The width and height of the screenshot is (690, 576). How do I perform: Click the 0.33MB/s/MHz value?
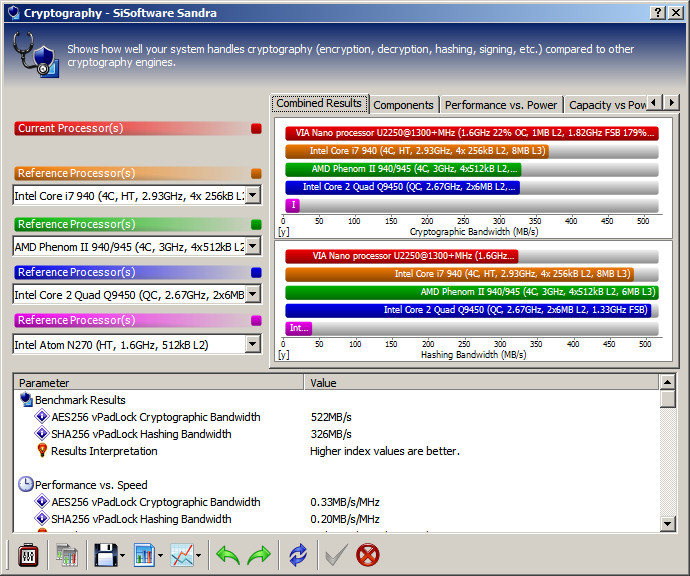(345, 502)
